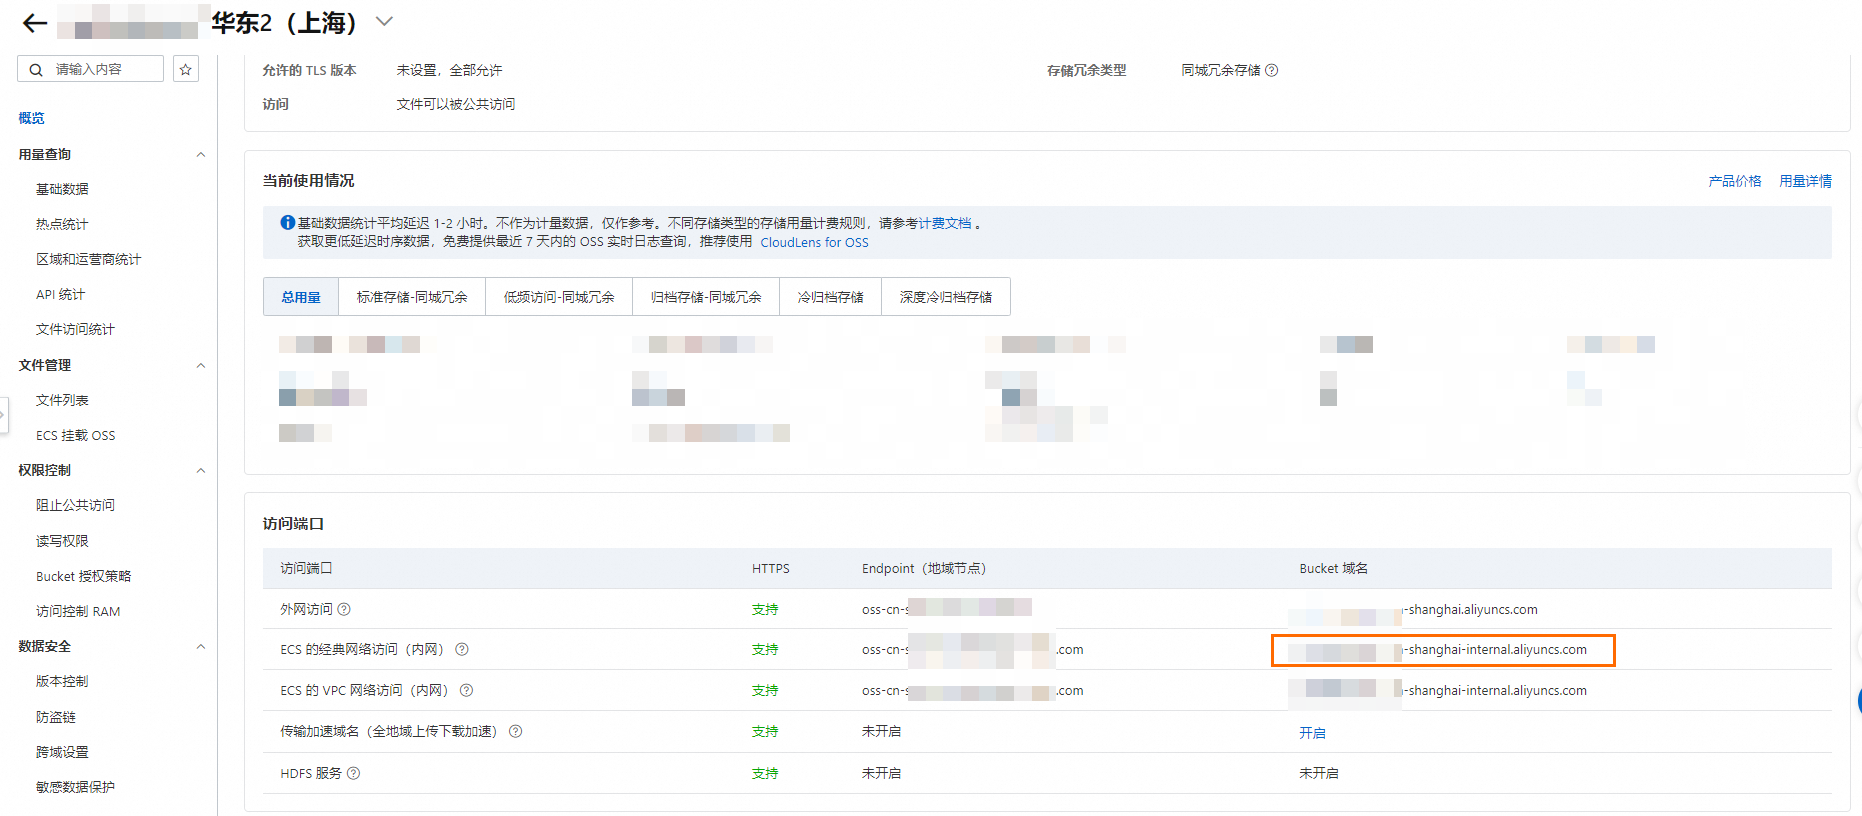This screenshot has width=1862, height=816.
Task: Click the 当前使用情况 section heading
Action: (x=308, y=180)
